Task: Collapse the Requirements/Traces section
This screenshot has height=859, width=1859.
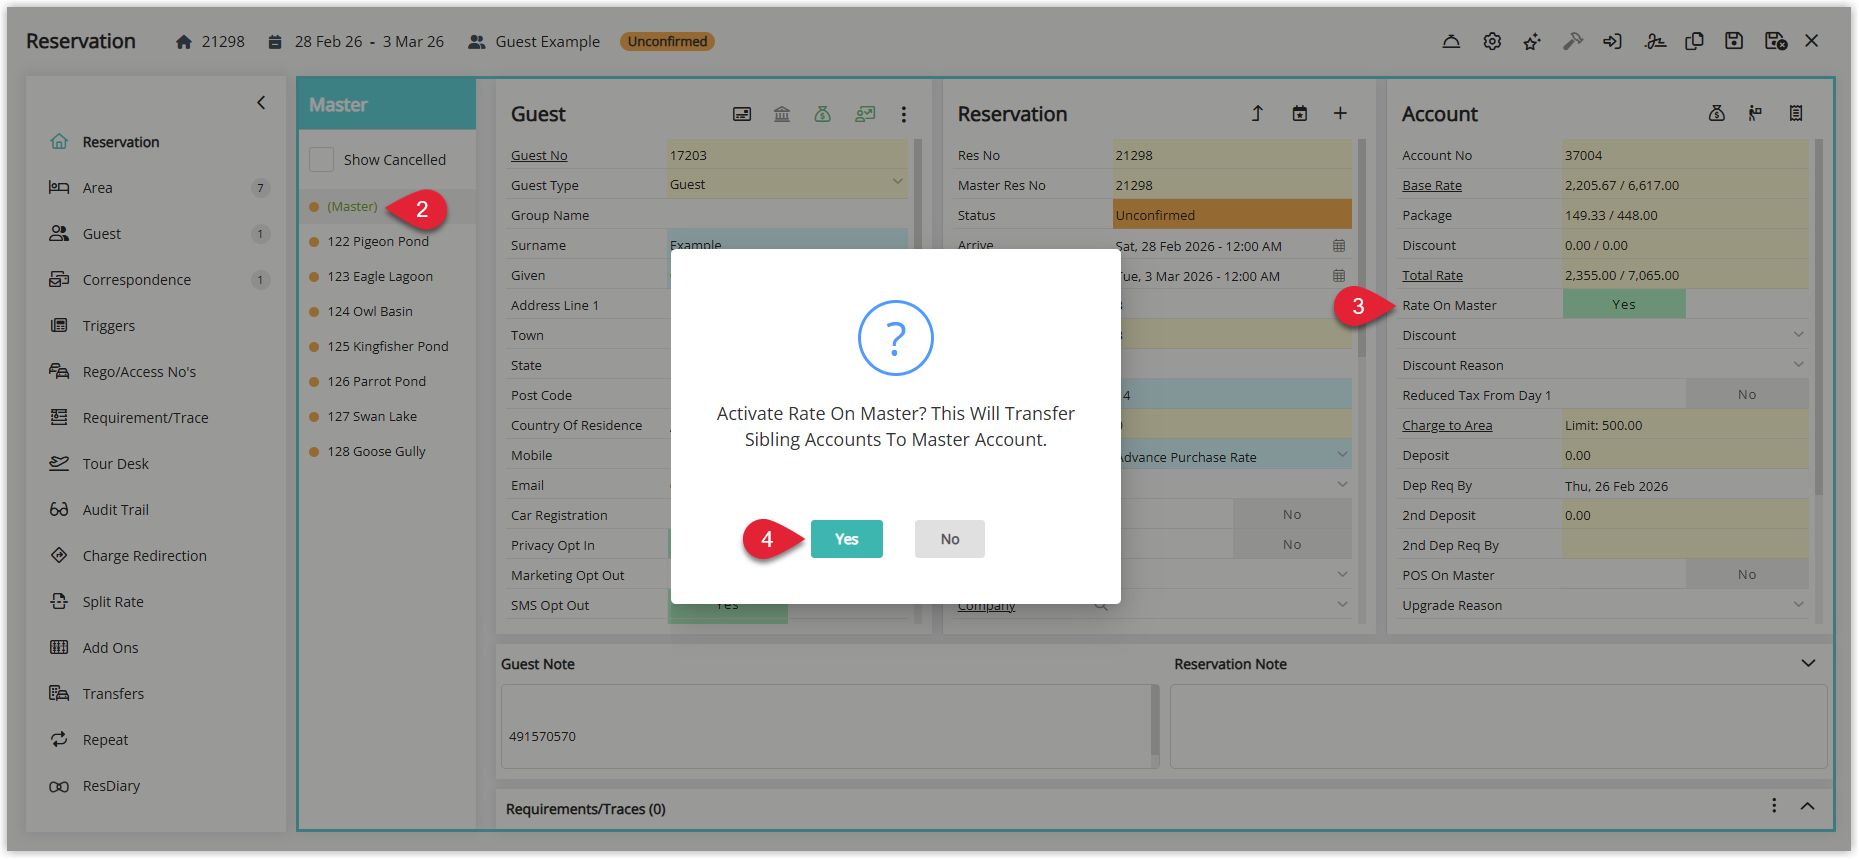Action: point(1808,806)
